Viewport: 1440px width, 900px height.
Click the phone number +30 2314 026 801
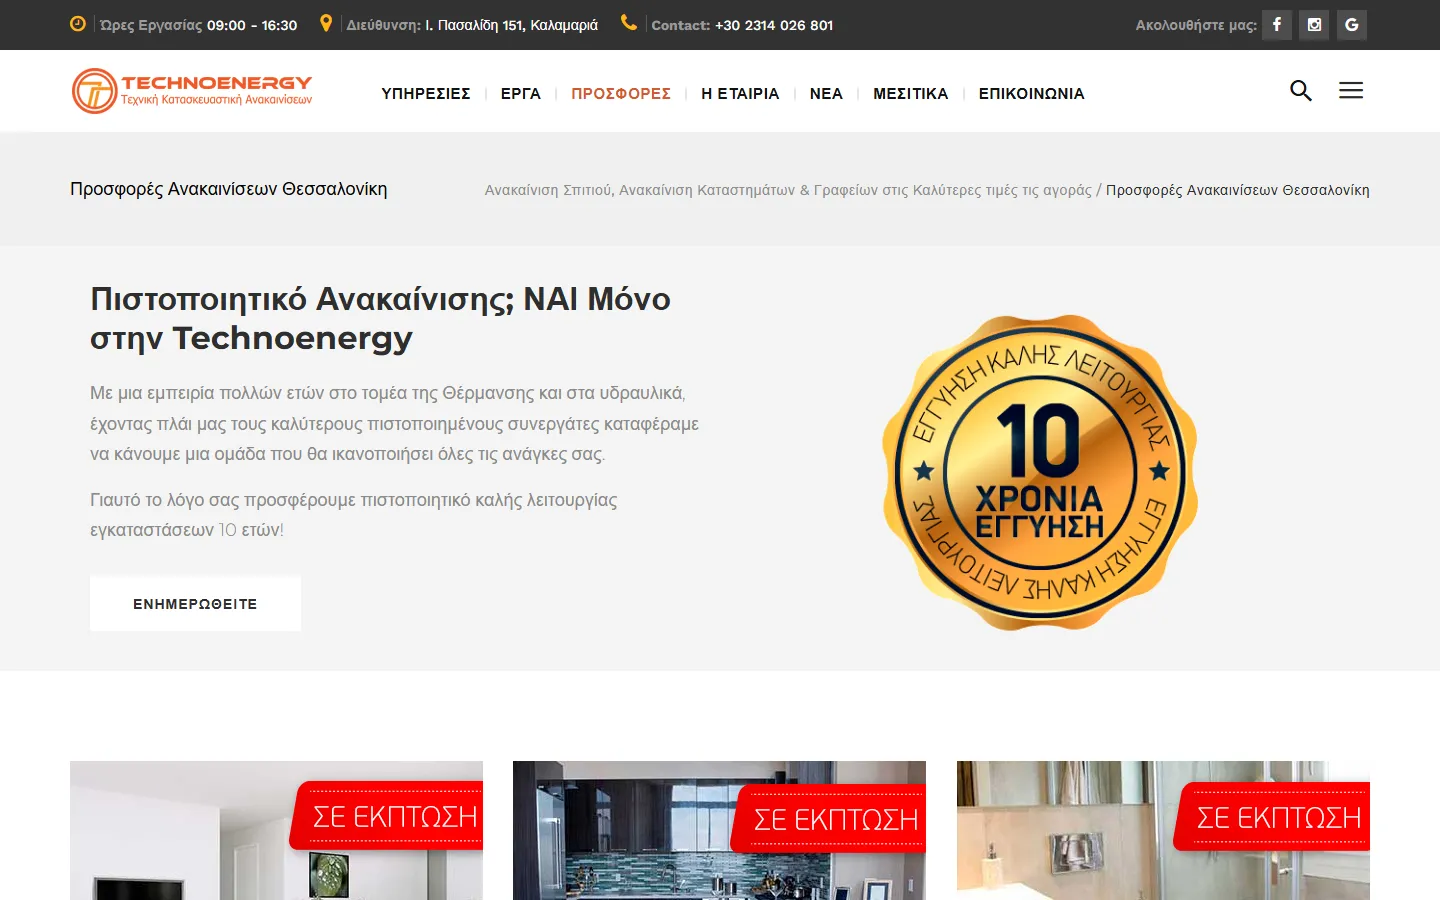[774, 25]
